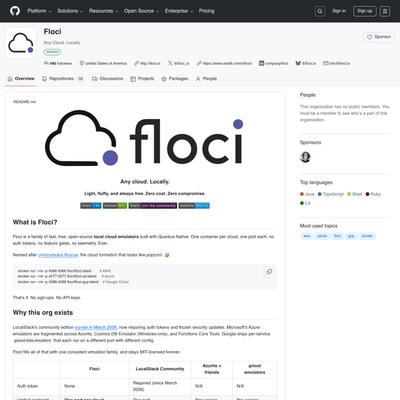Click the 'Why this org exists' heading

coord(43,313)
